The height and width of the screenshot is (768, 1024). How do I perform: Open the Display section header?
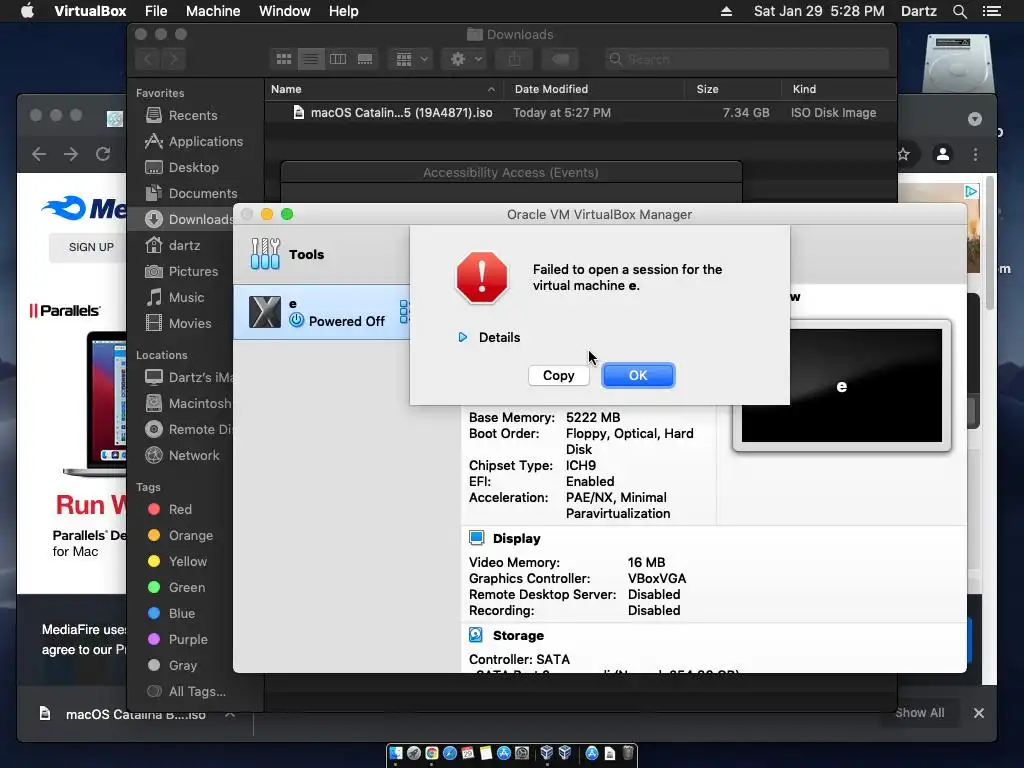point(516,539)
